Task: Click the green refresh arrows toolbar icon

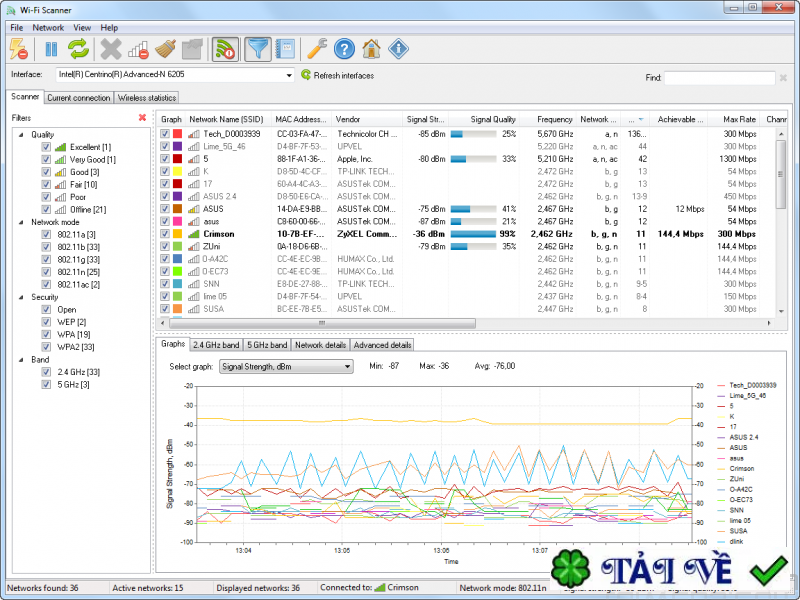Action: point(78,48)
